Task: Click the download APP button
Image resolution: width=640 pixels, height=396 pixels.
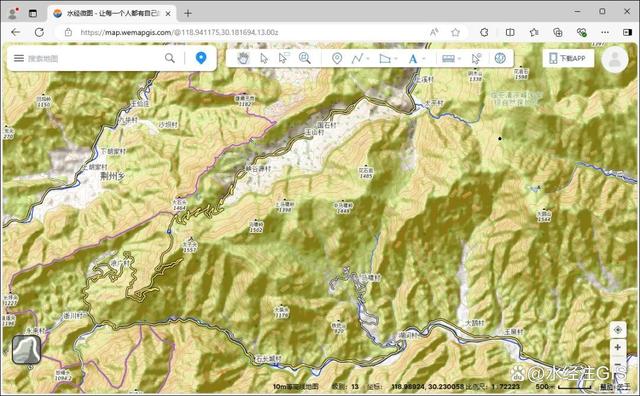Action: [568, 58]
